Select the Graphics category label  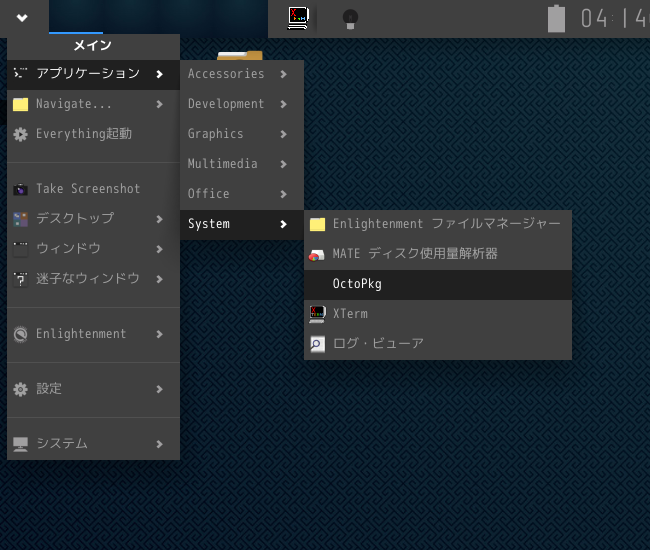(x=216, y=134)
